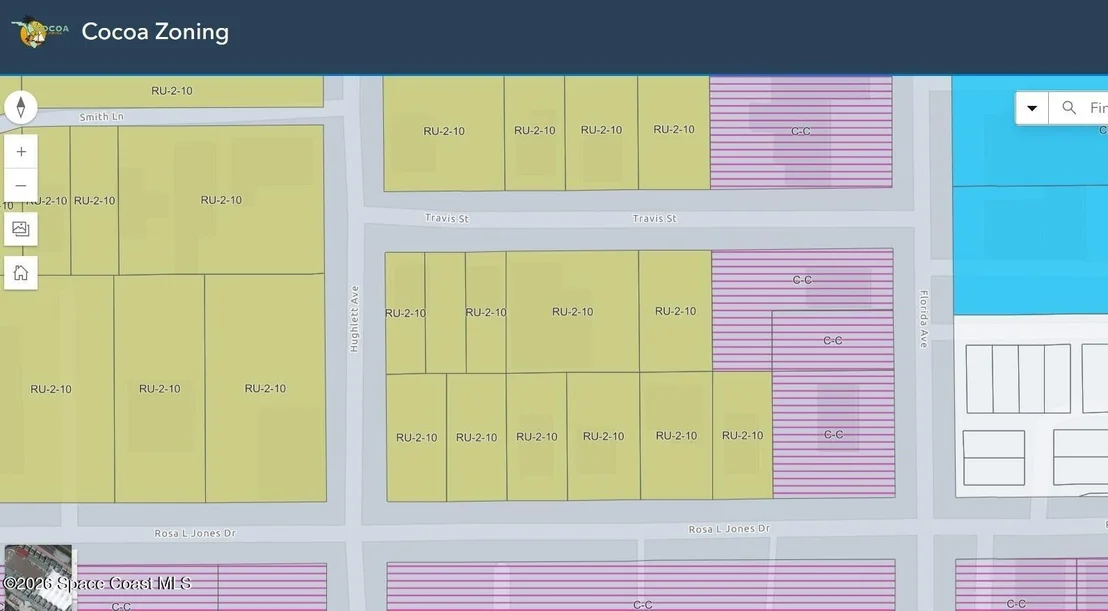Viewport: 1108px width, 611px height.
Task: Click the search magnifier icon
Action: click(1069, 108)
